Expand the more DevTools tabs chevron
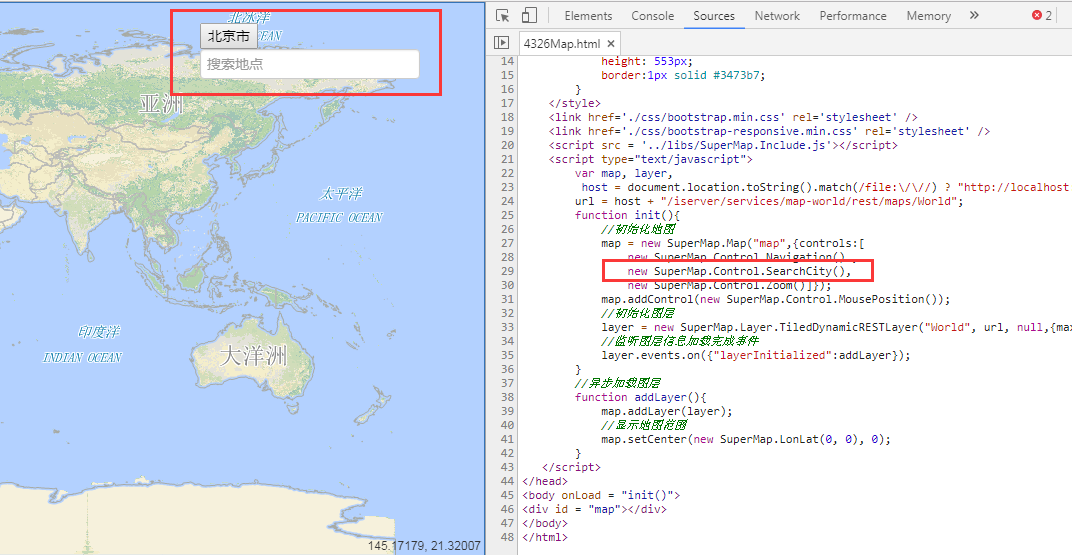Image resolution: width=1072 pixels, height=555 pixels. tap(974, 16)
